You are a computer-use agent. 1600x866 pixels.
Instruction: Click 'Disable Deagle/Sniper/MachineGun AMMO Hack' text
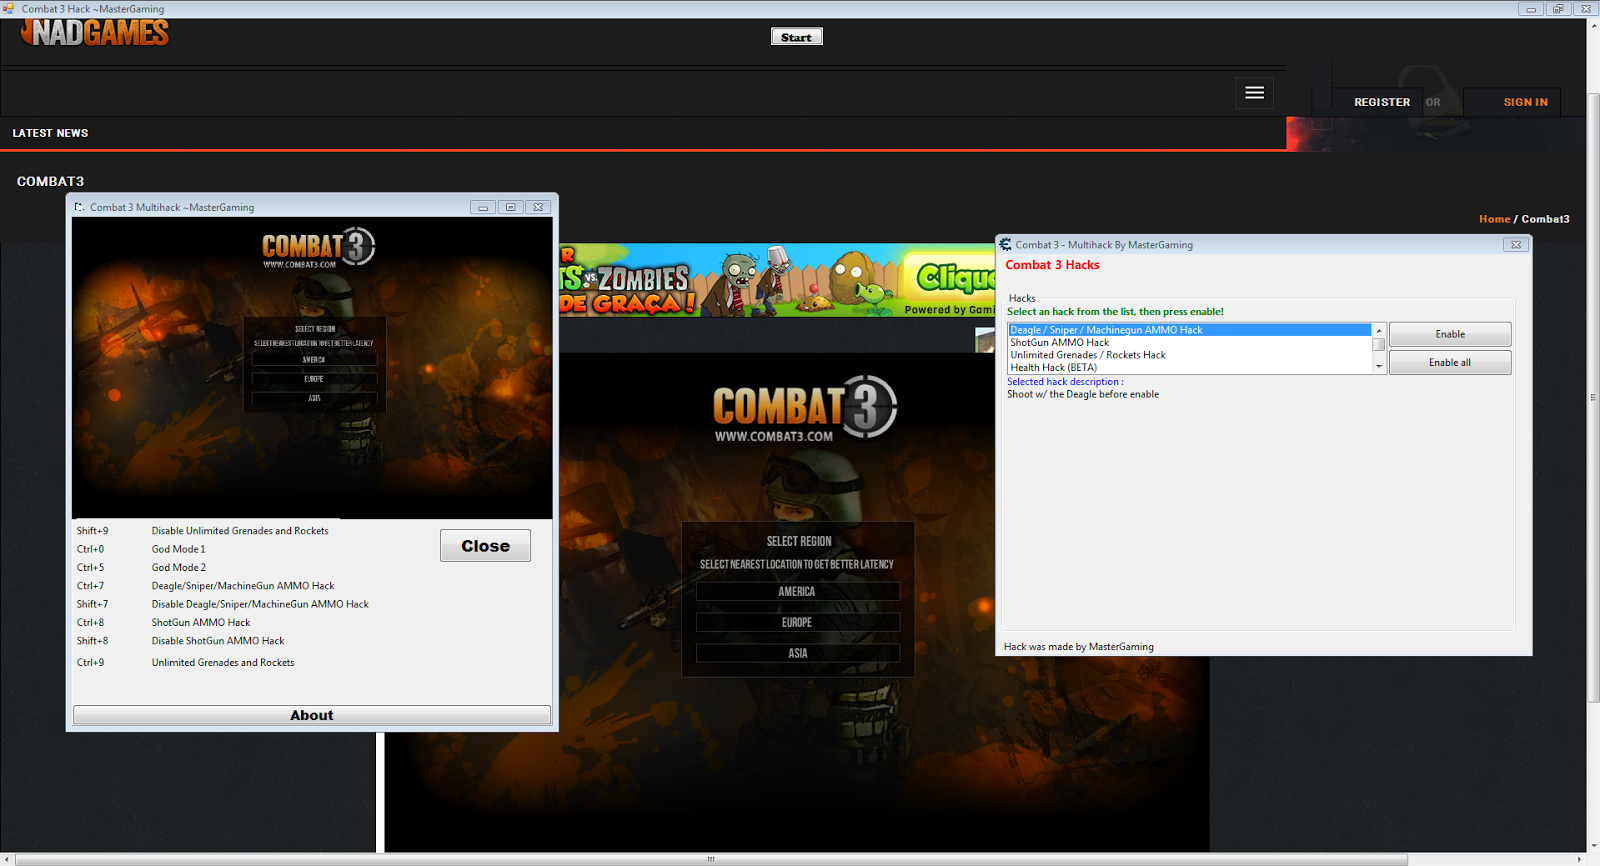tap(260, 604)
